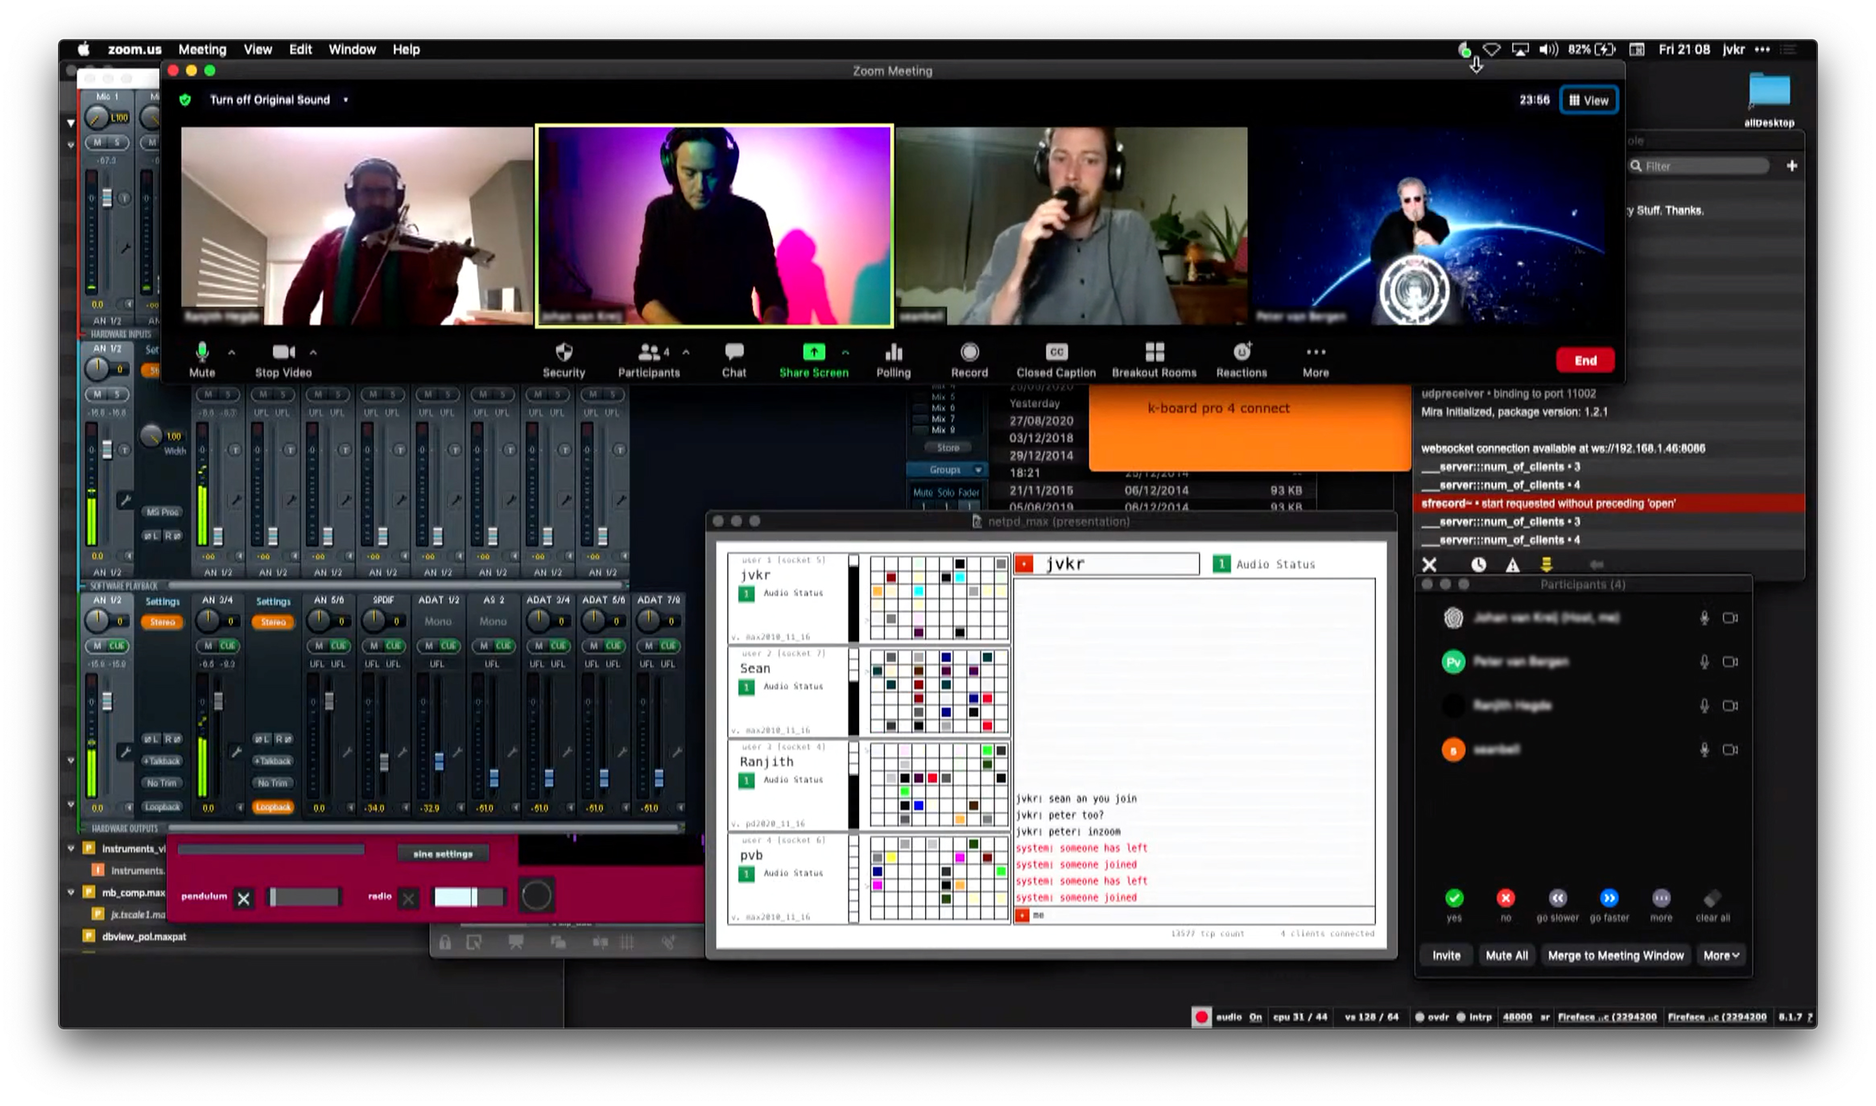Stop Video camera toggle
The height and width of the screenshot is (1106, 1876).
[x=283, y=353]
